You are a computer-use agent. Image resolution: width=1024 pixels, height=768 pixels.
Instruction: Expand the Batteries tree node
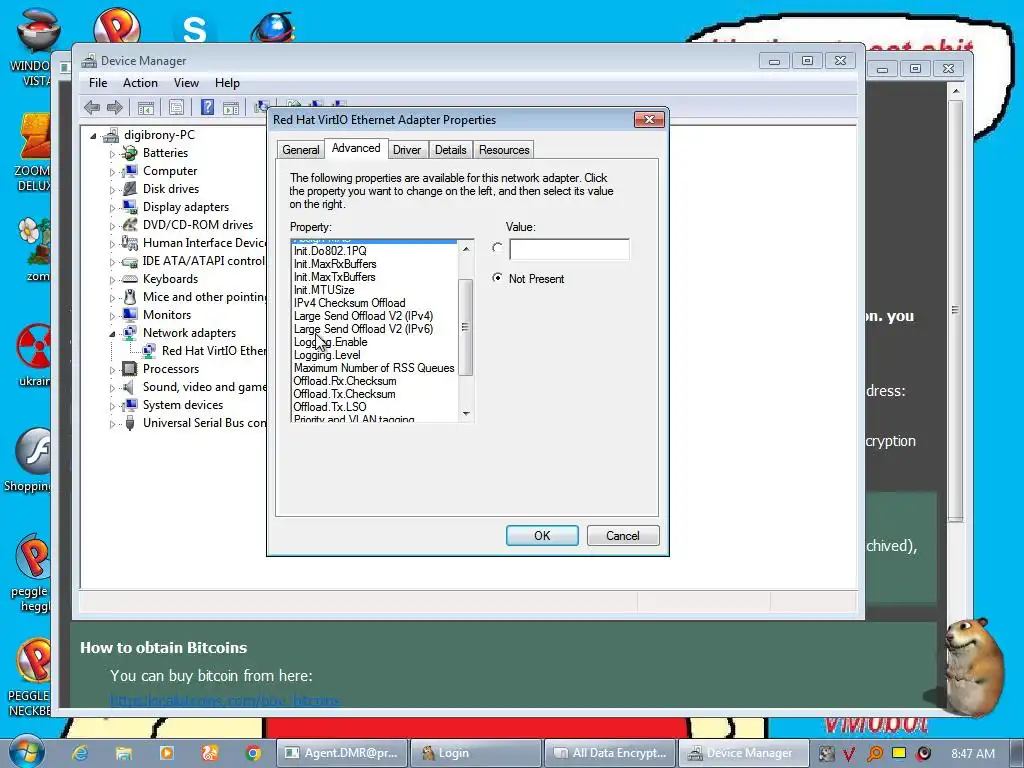coord(112,154)
